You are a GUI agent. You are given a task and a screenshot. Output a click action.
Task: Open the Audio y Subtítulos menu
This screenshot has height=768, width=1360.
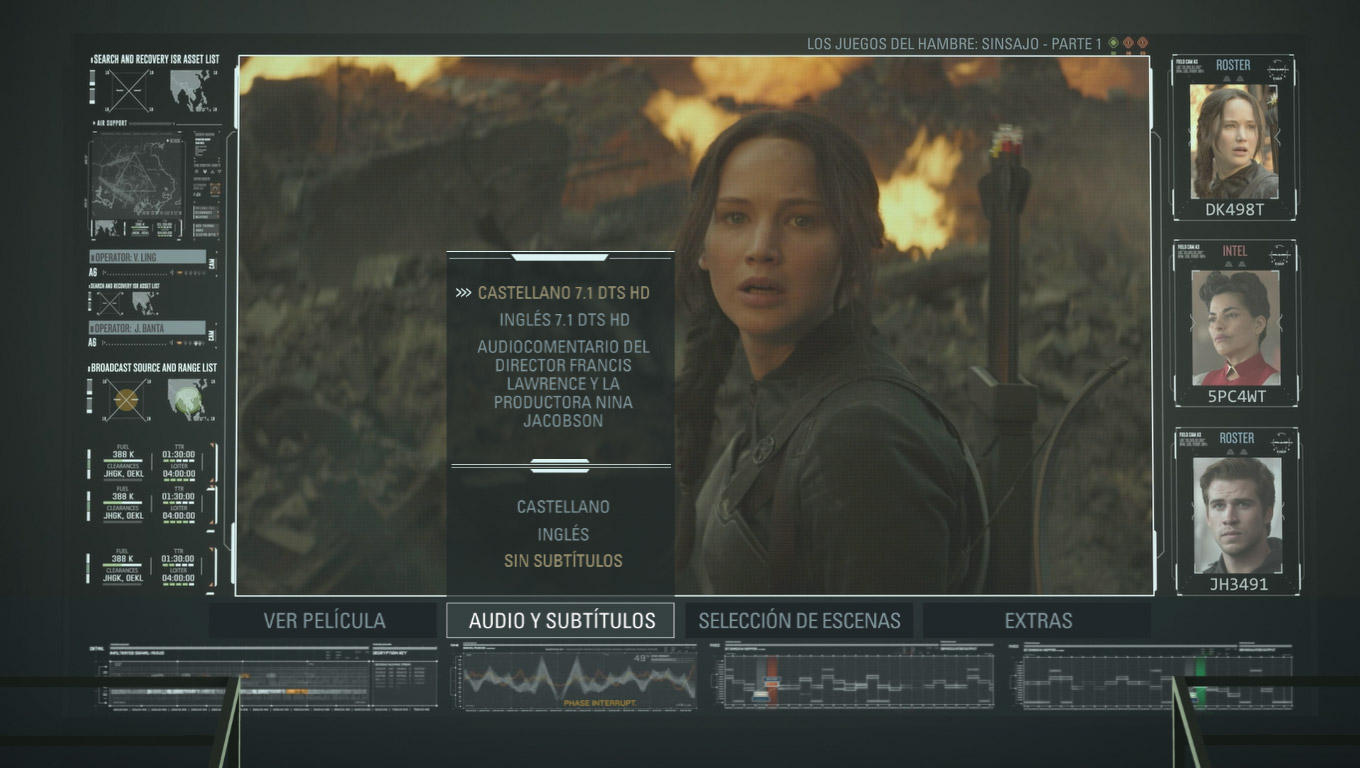(x=561, y=620)
